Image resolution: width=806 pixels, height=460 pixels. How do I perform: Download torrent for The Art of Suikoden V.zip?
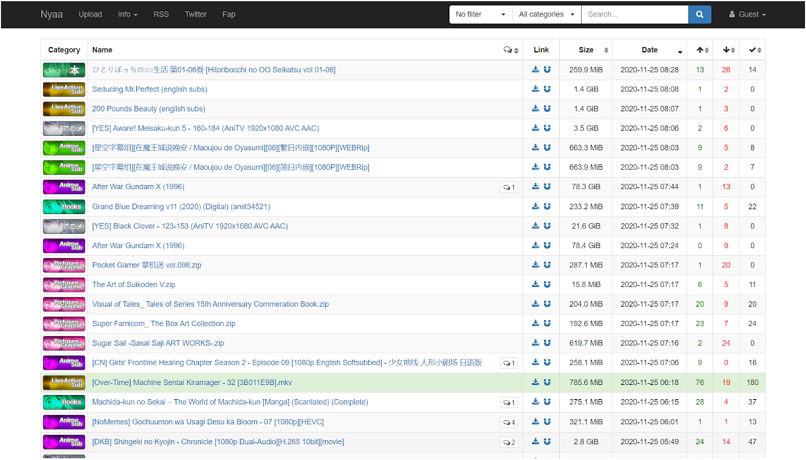pyautogui.click(x=535, y=284)
